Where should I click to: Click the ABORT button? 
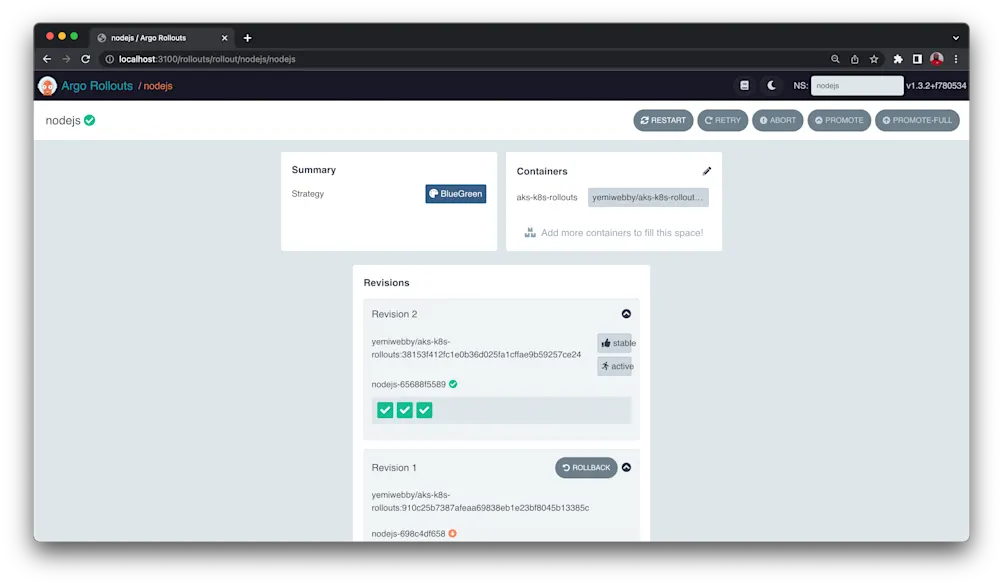tap(778, 120)
